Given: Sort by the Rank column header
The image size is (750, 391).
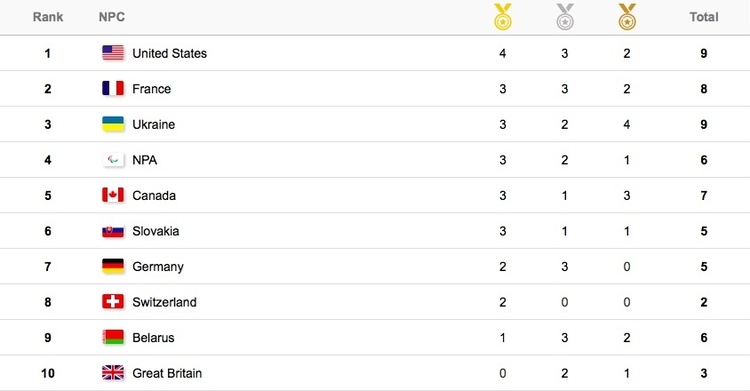Looking at the screenshot, I should (x=48, y=17).
